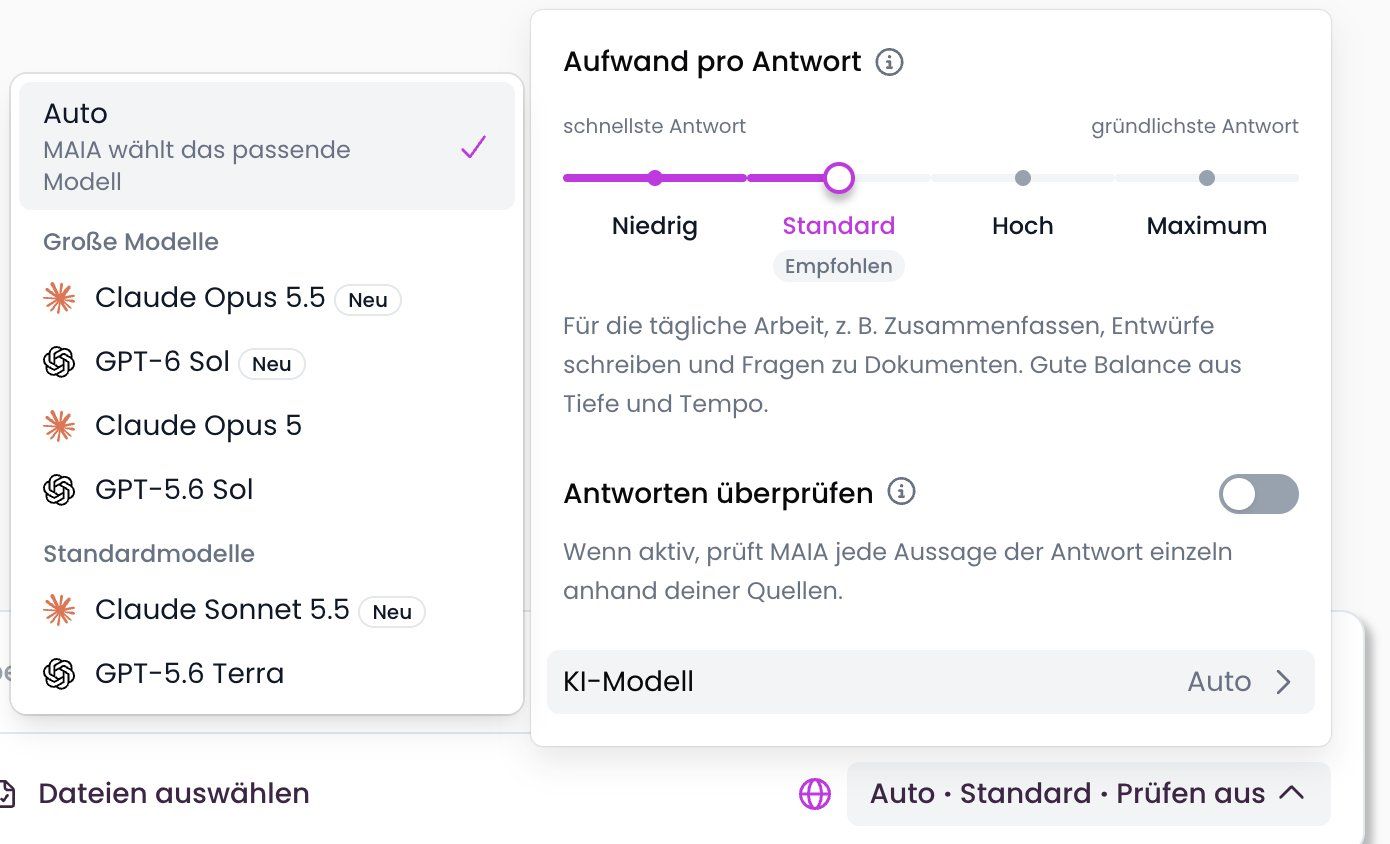Toggle the Antworten überprüfen switch
Screen dimensions: 1390x844
point(1259,494)
